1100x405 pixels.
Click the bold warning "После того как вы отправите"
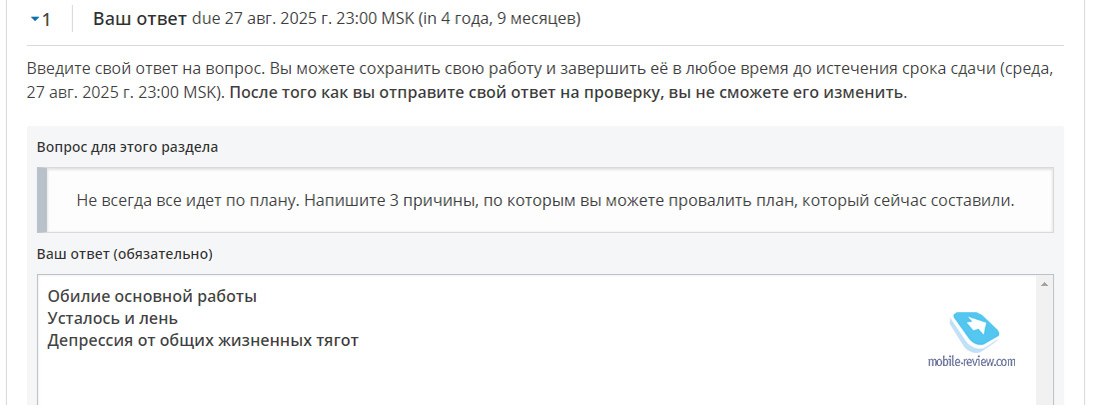coord(568,93)
